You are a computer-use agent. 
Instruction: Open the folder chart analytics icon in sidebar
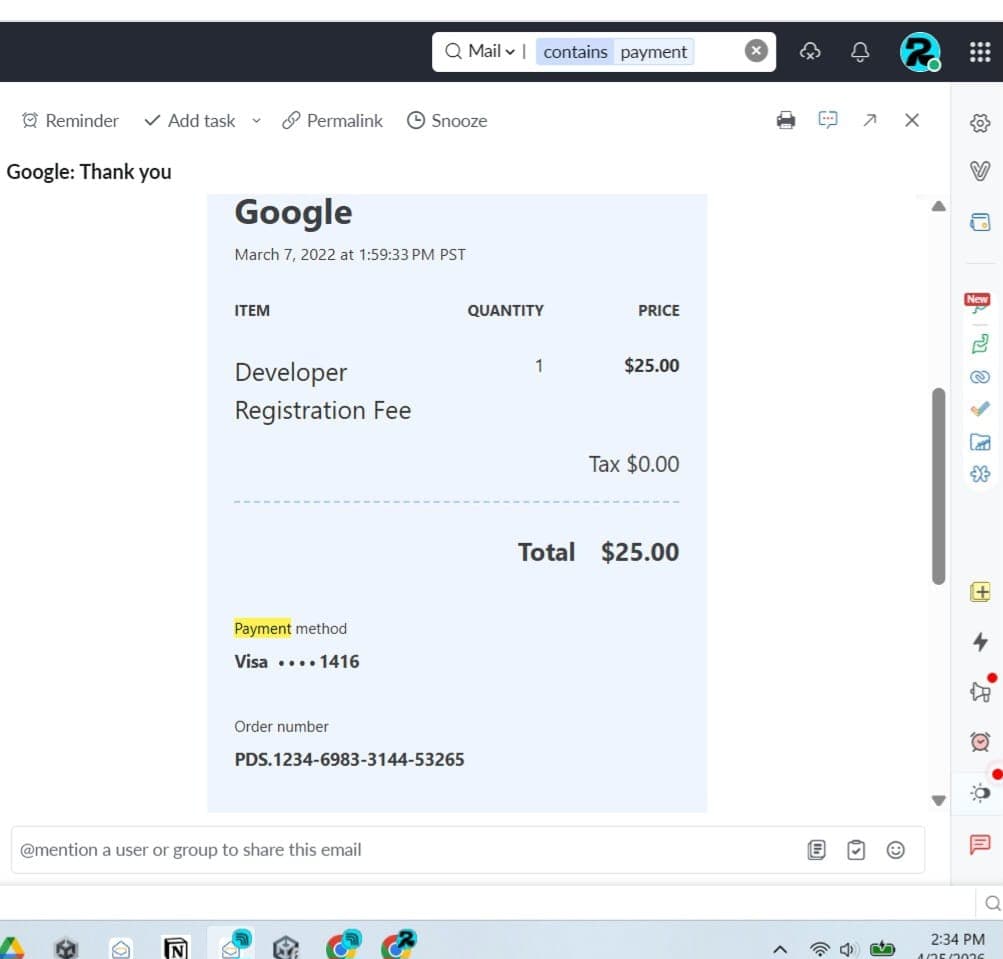click(980, 441)
